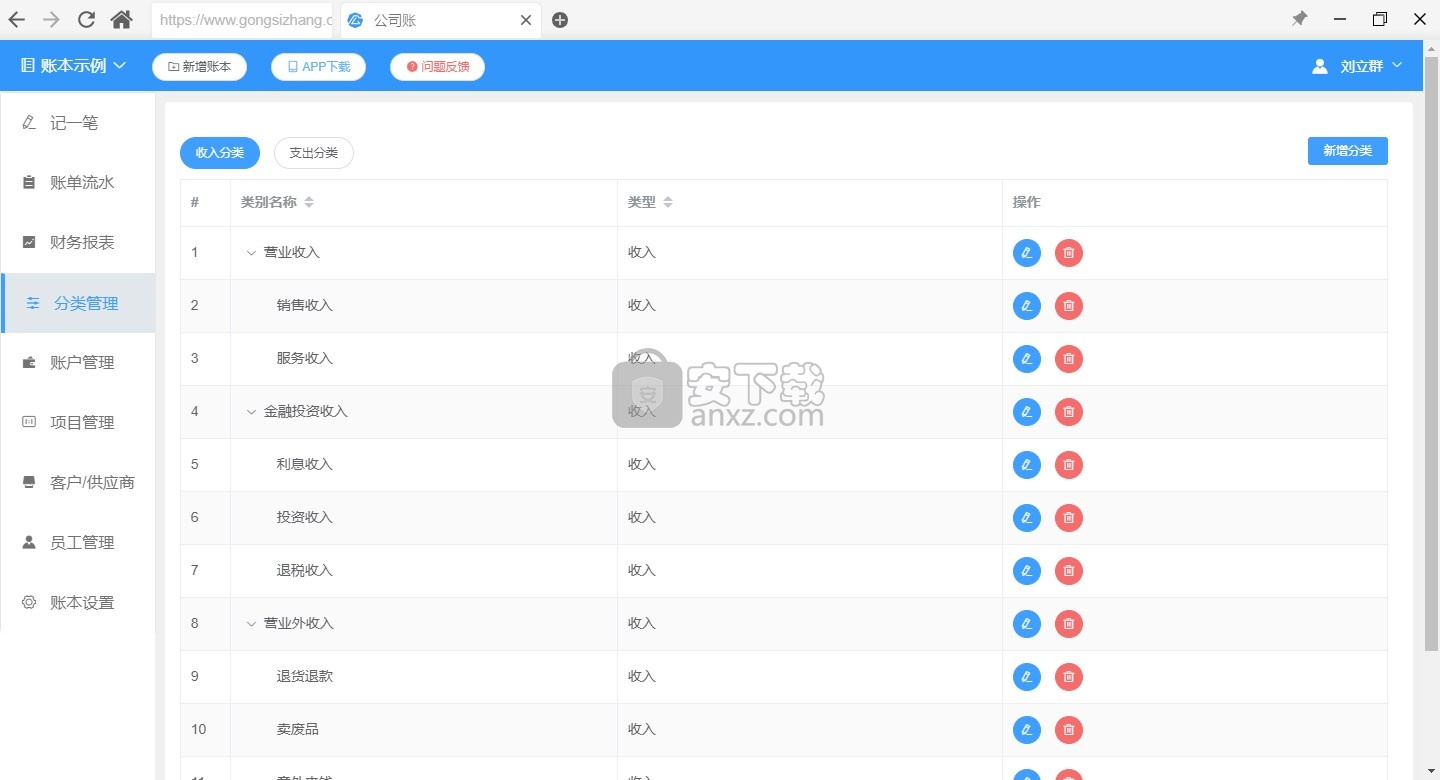Open 项目管理 in the sidebar
The image size is (1440, 780).
78,423
